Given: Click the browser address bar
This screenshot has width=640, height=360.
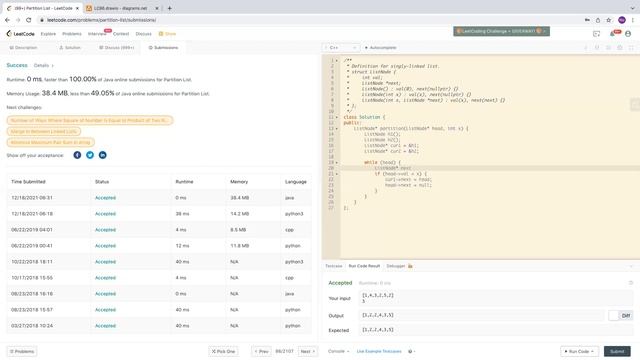Looking at the screenshot, I should coord(310,20).
